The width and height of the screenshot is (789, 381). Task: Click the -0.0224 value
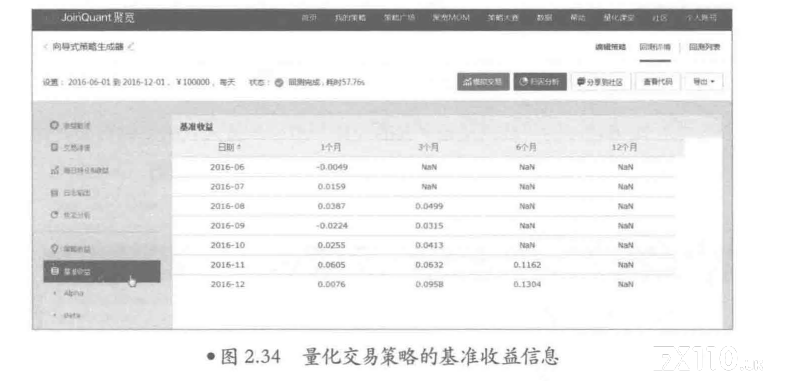click(x=332, y=226)
